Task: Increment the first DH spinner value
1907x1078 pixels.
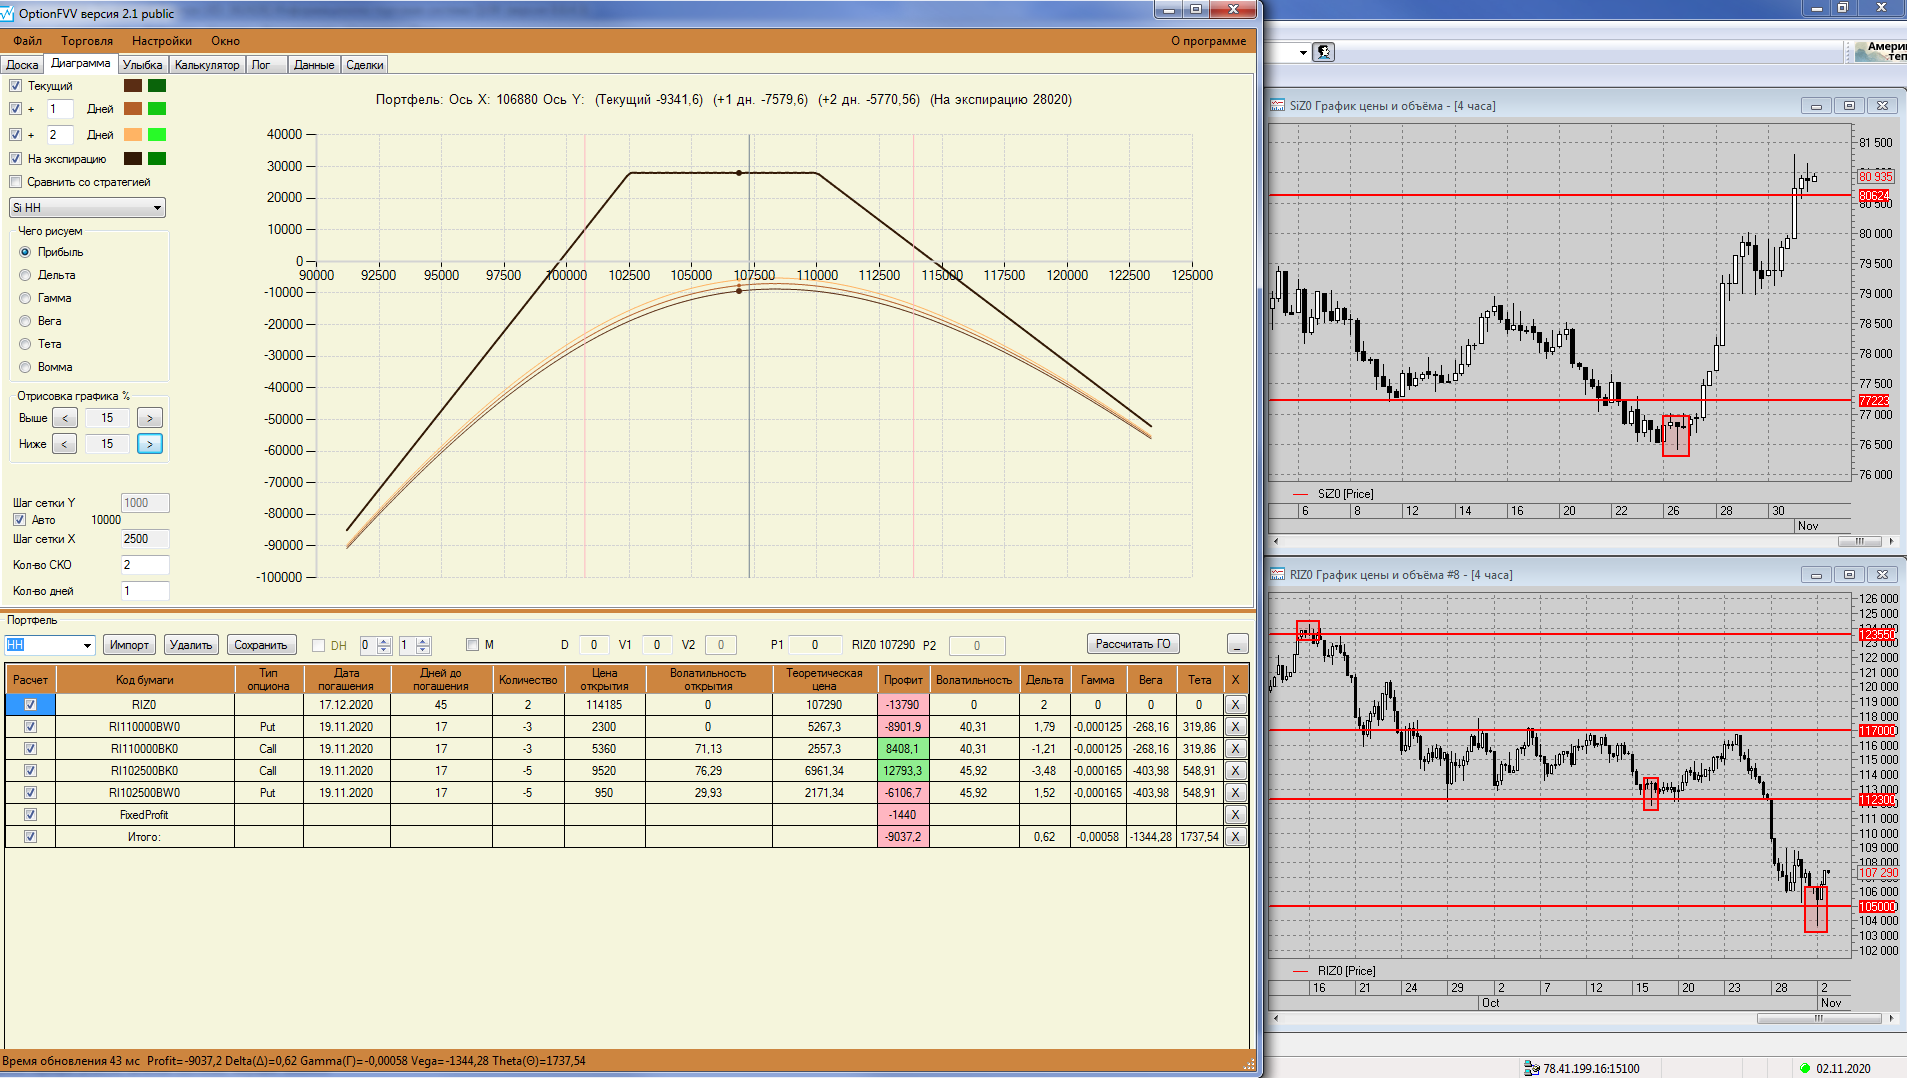Action: 384,641
